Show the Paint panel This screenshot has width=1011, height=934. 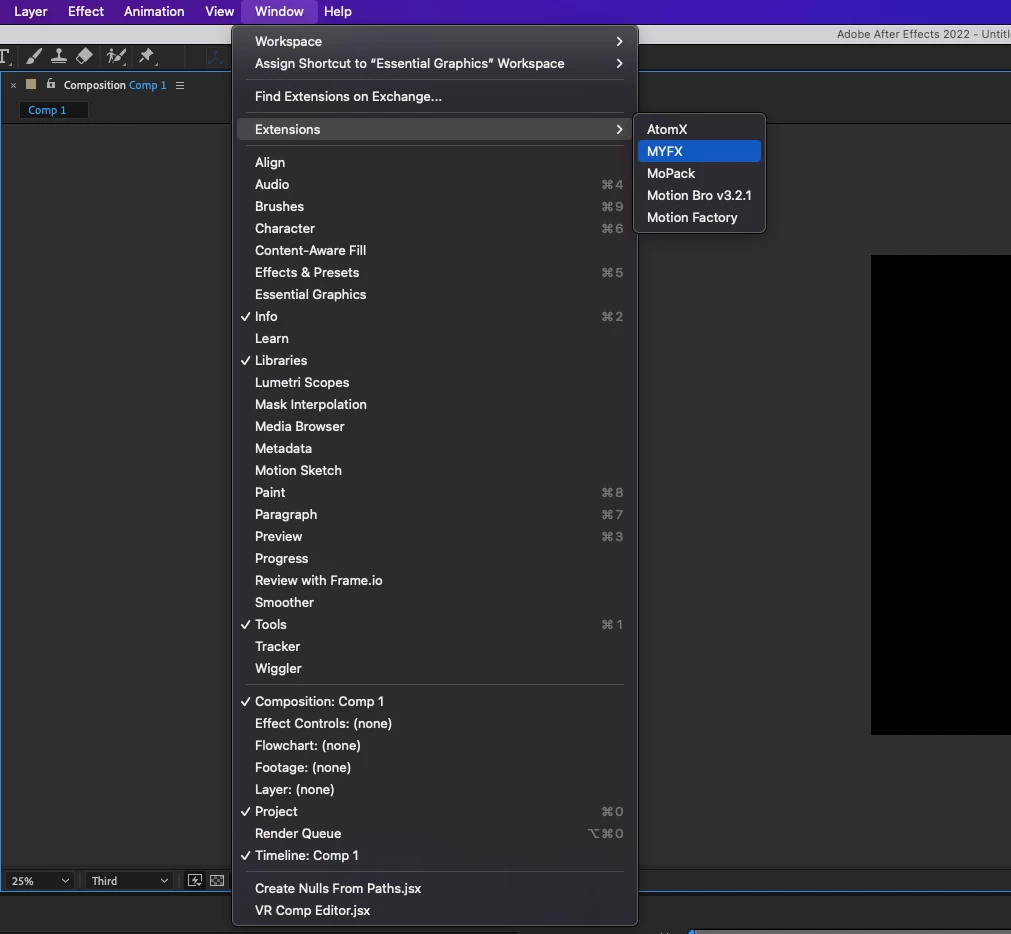pyautogui.click(x=435, y=492)
